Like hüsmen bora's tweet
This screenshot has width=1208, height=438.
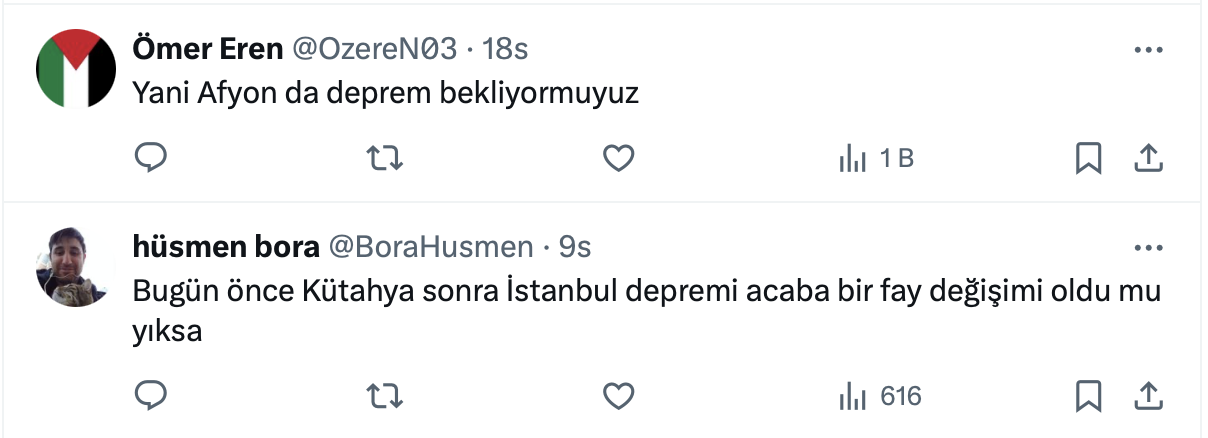619,396
